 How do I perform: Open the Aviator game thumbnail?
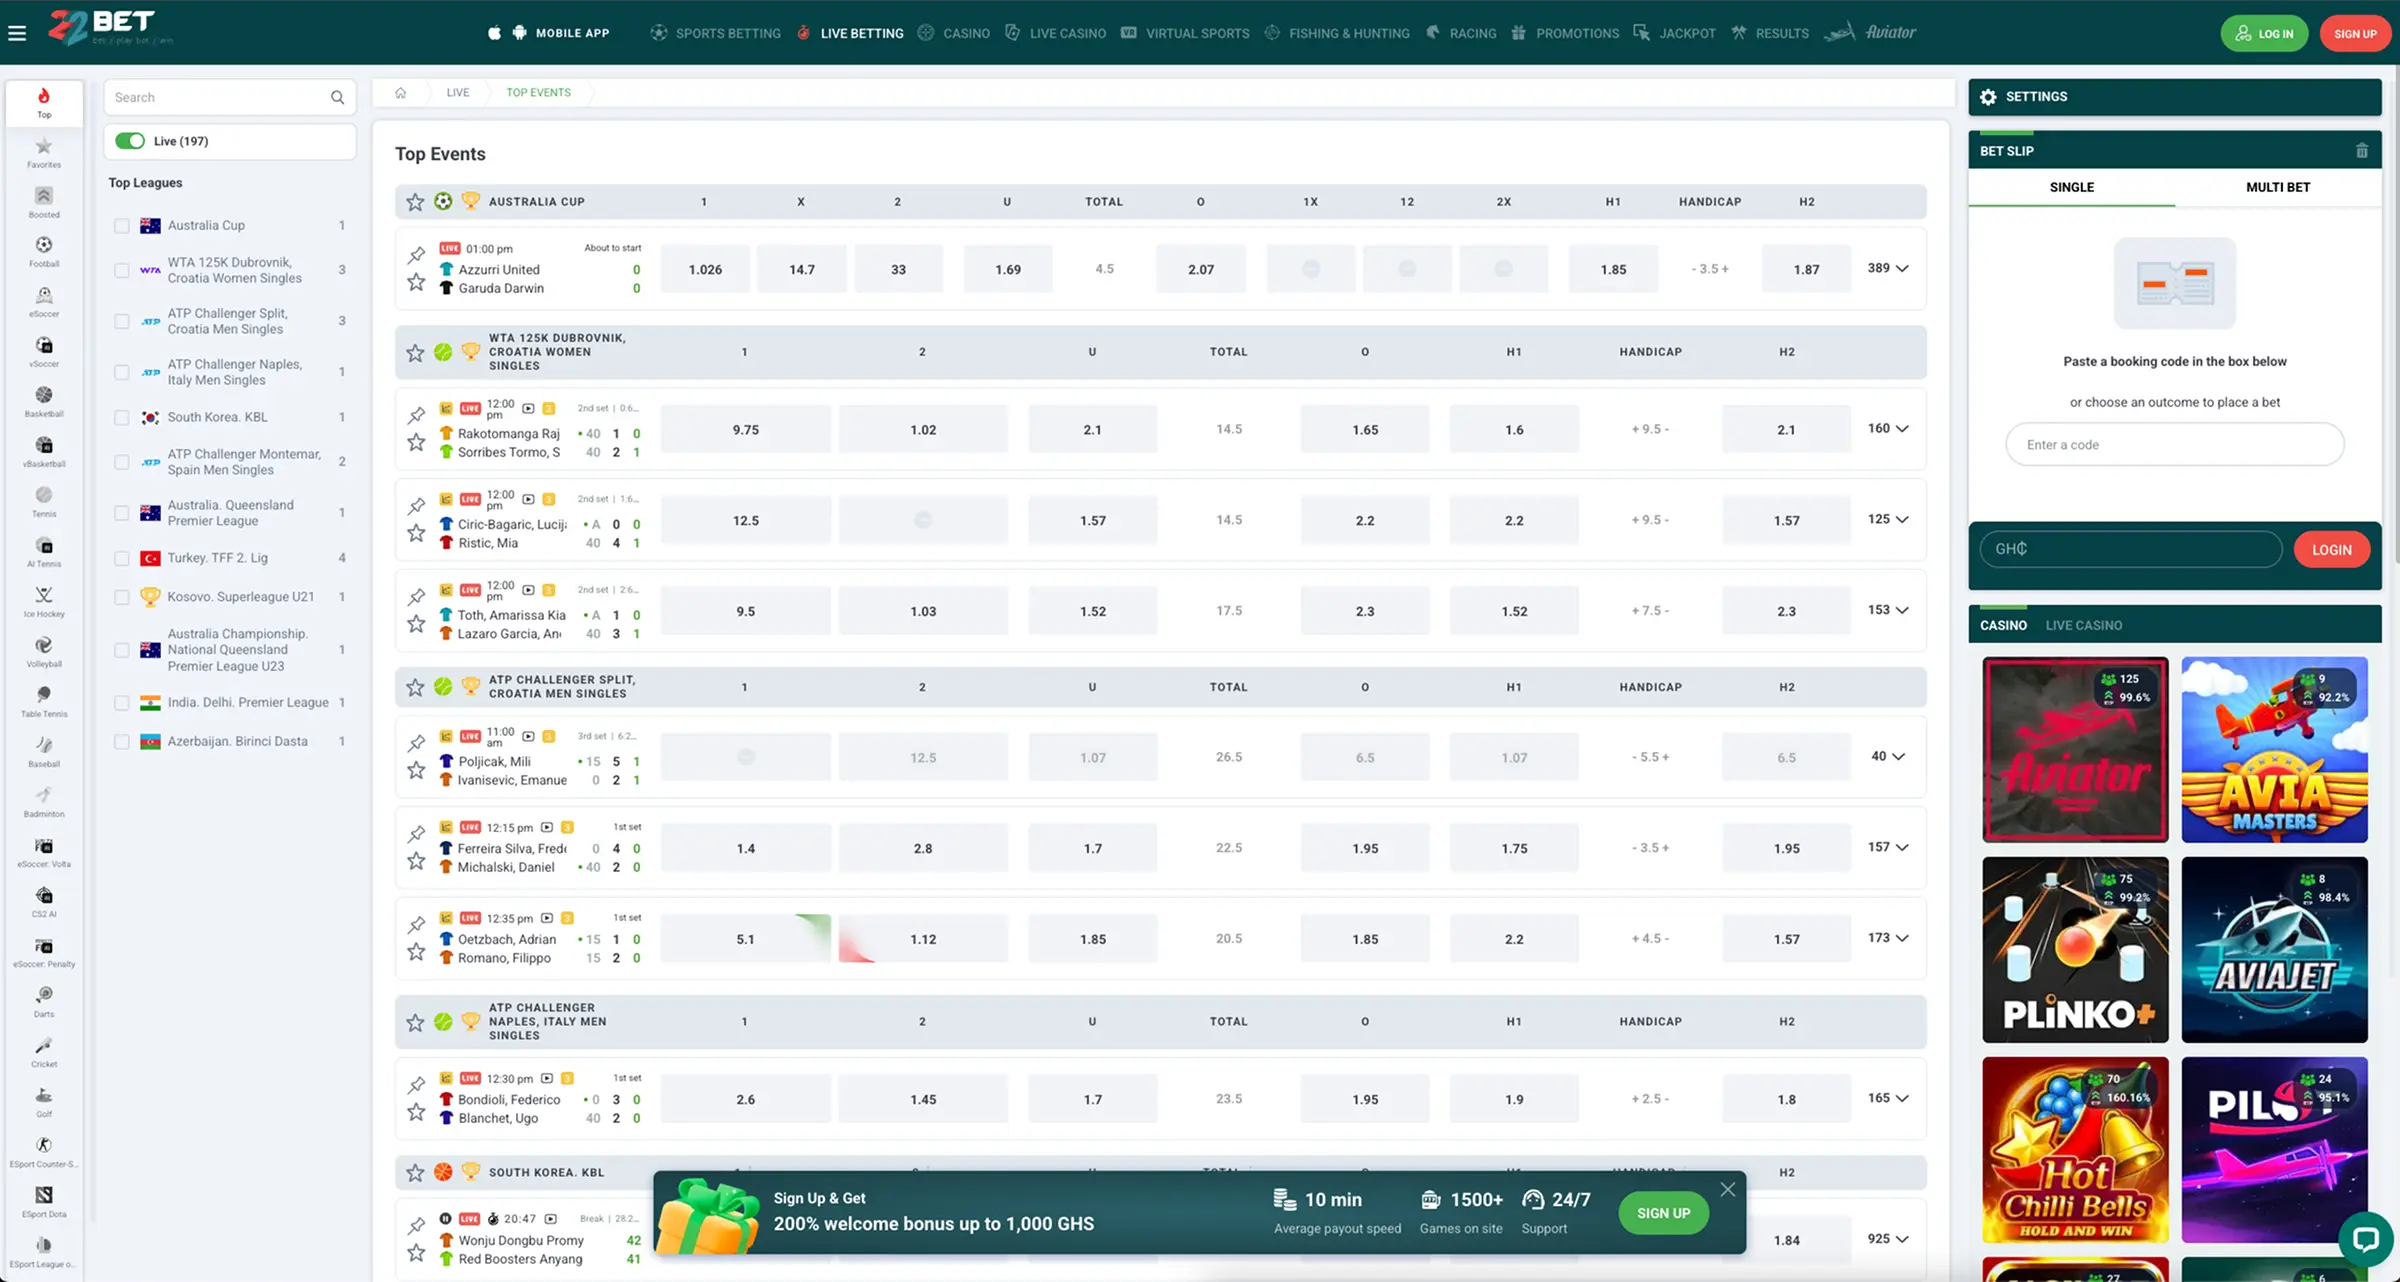2075,748
